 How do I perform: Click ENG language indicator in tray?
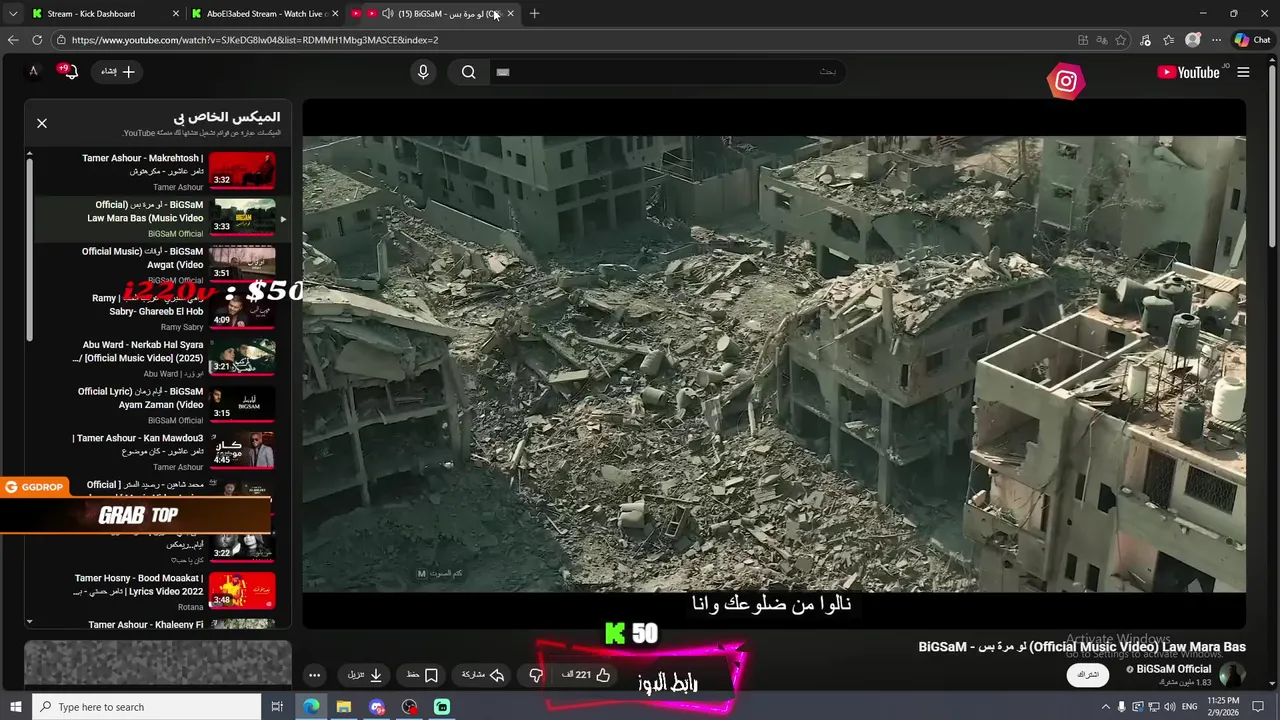(x=1189, y=707)
